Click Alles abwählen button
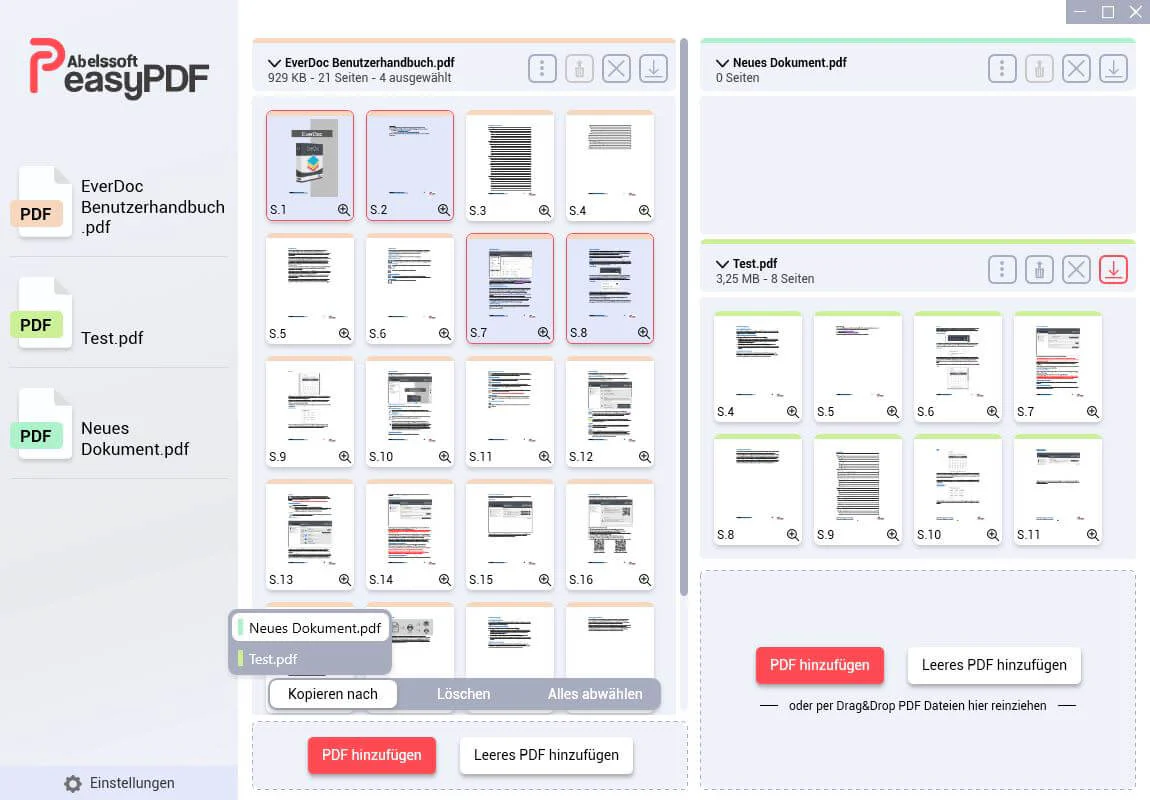 point(595,694)
